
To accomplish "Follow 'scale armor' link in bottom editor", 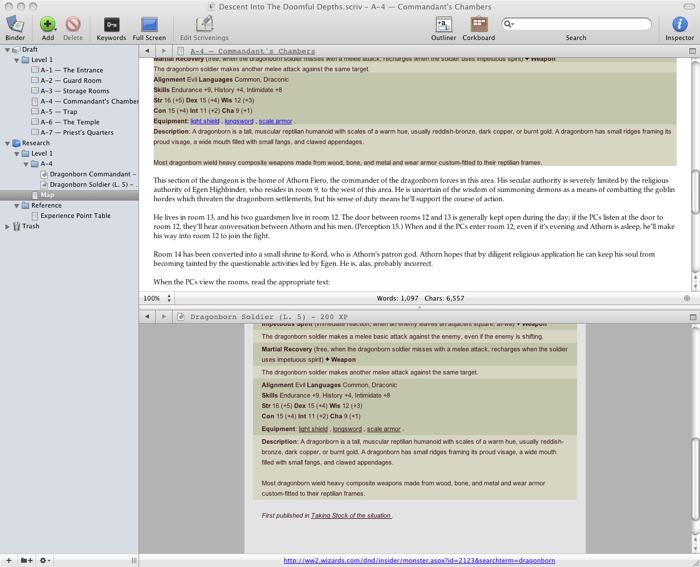I will (383, 429).
